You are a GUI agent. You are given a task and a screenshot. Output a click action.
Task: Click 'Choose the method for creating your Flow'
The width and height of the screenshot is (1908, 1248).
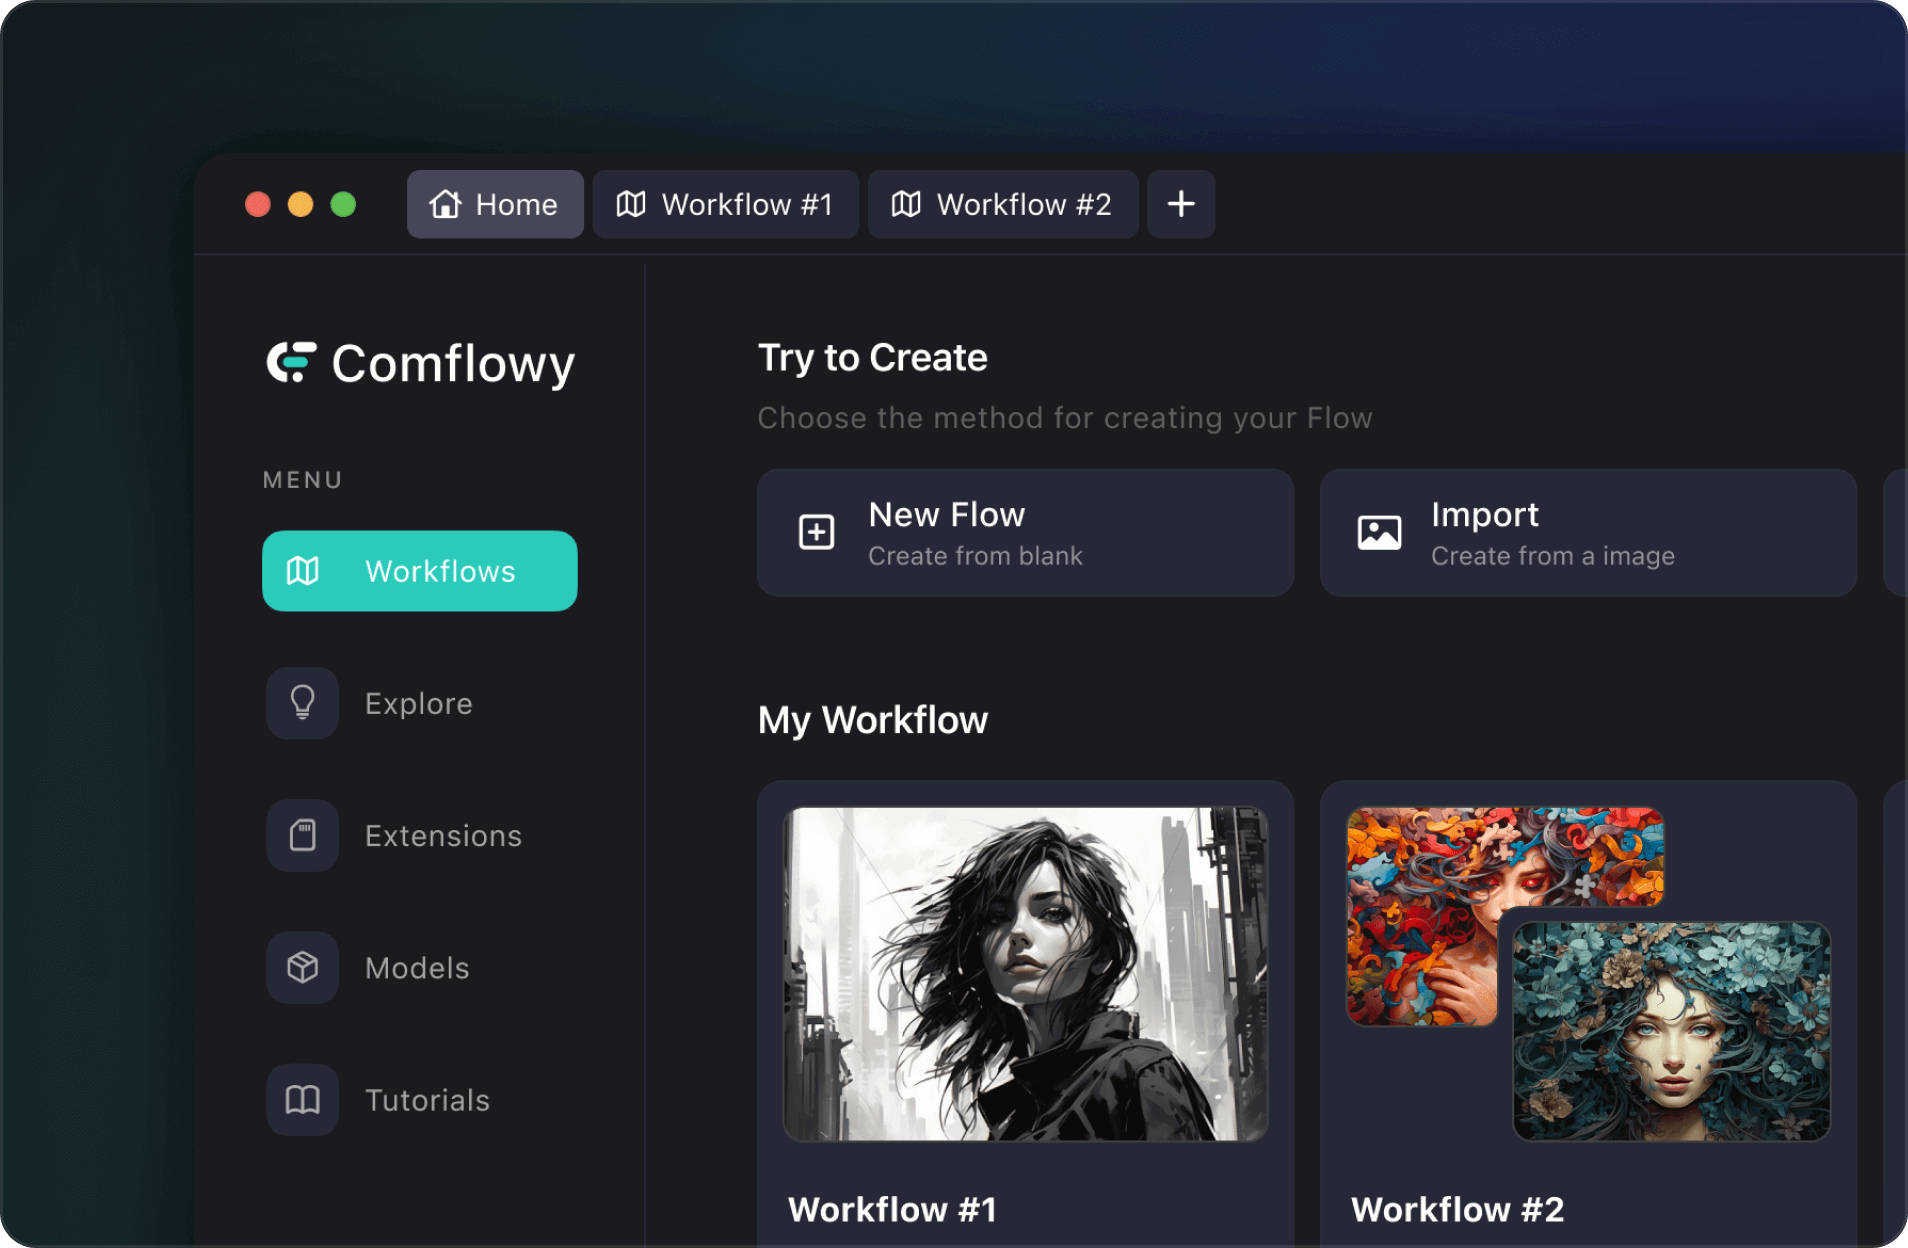coord(1065,418)
